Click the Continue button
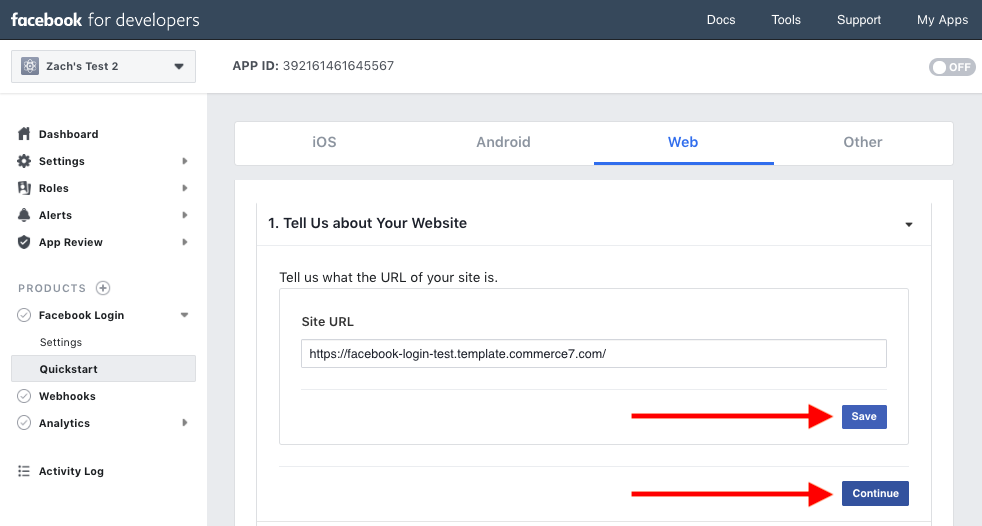The height and width of the screenshot is (526, 982). tap(876, 493)
